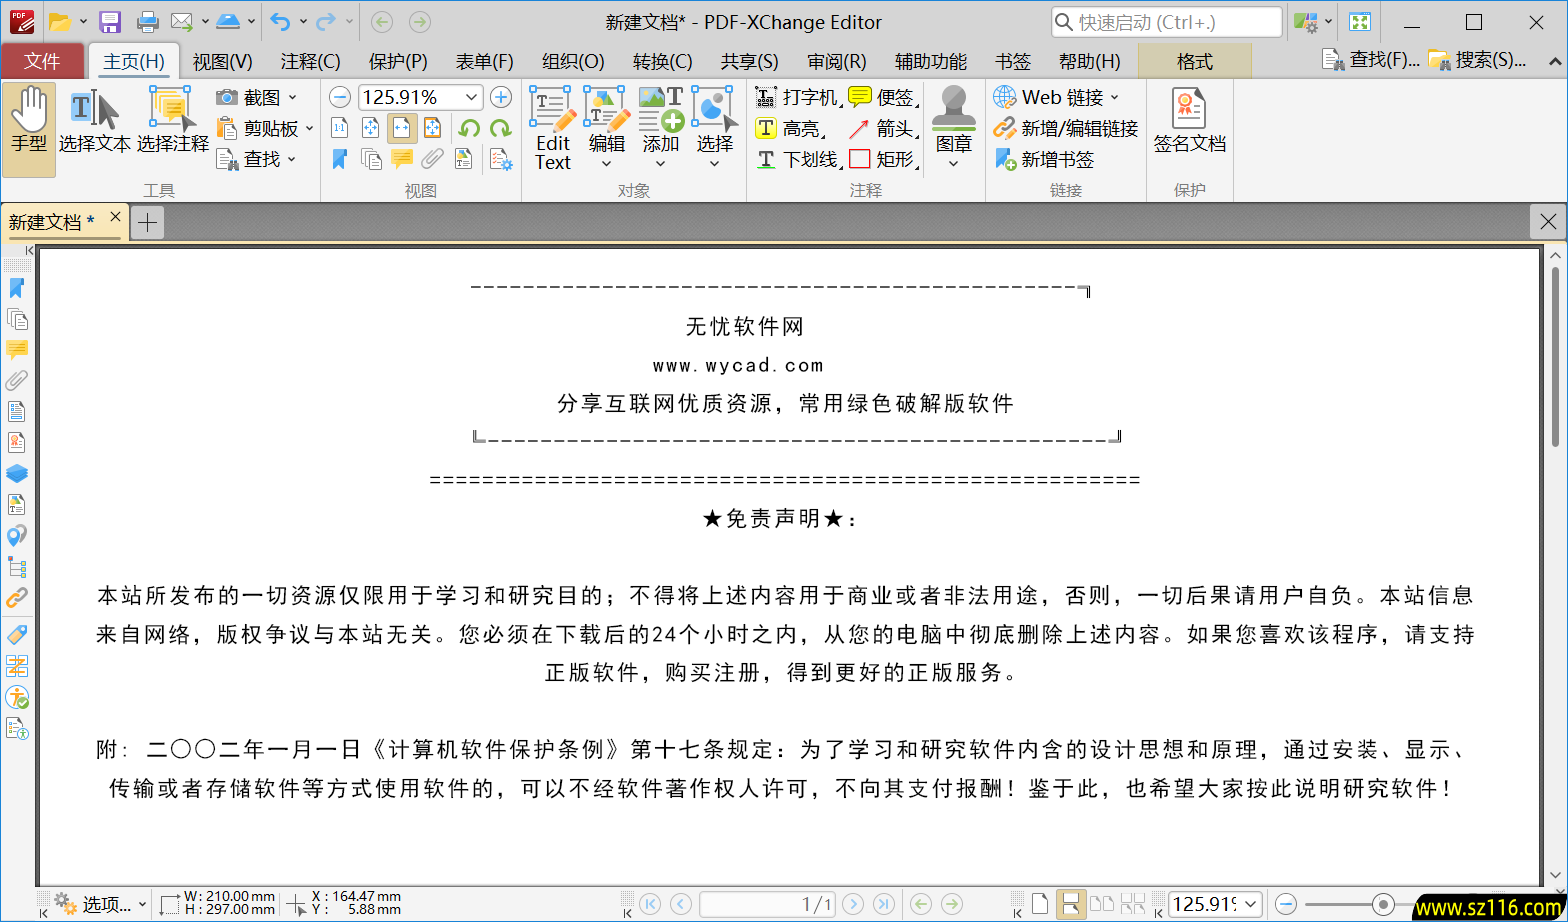Image resolution: width=1568 pixels, height=922 pixels.
Task: Click the Scan icon in quick toolbar
Action: pyautogui.click(x=229, y=21)
